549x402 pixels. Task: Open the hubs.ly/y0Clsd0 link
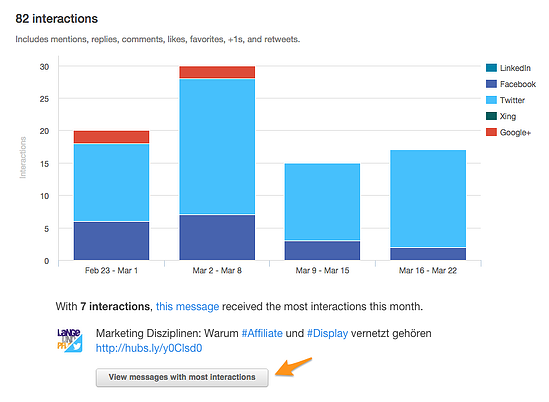point(149,348)
